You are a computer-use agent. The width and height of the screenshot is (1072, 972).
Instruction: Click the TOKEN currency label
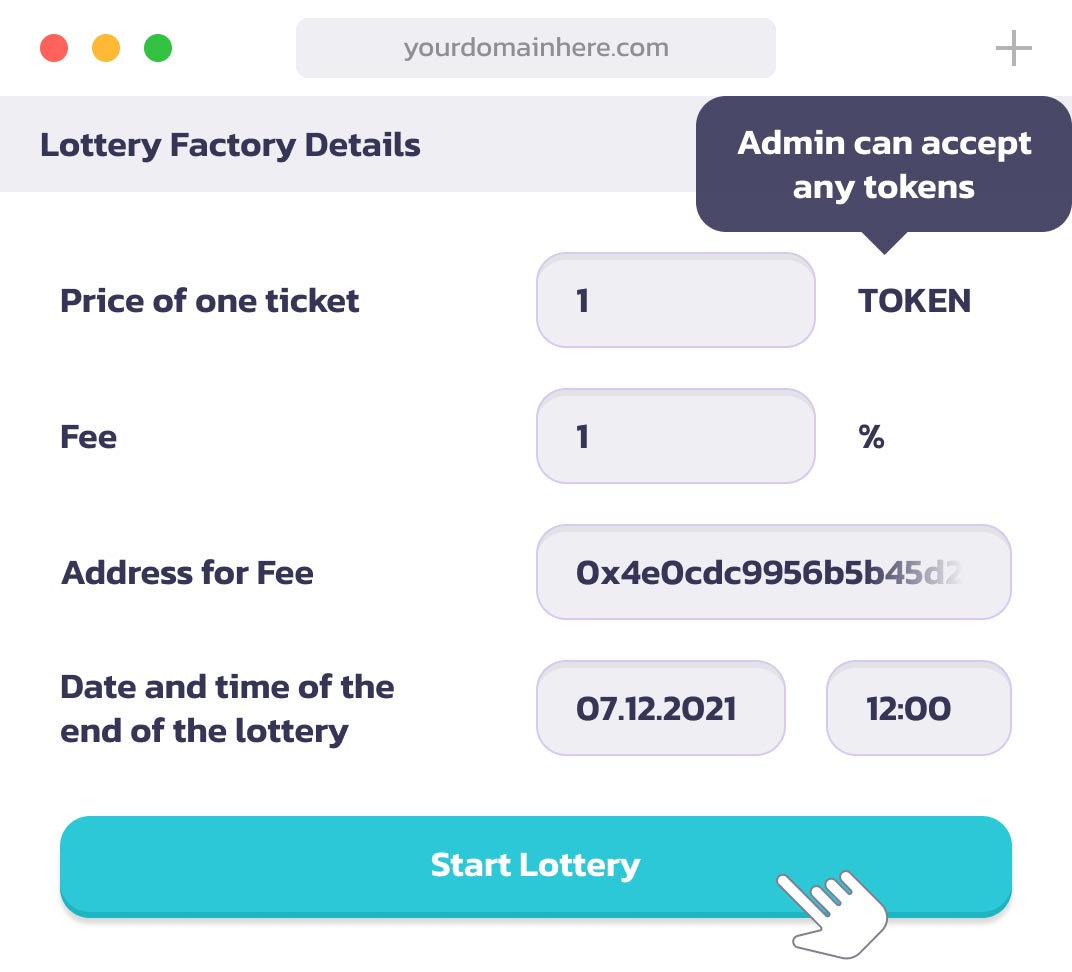pos(914,301)
